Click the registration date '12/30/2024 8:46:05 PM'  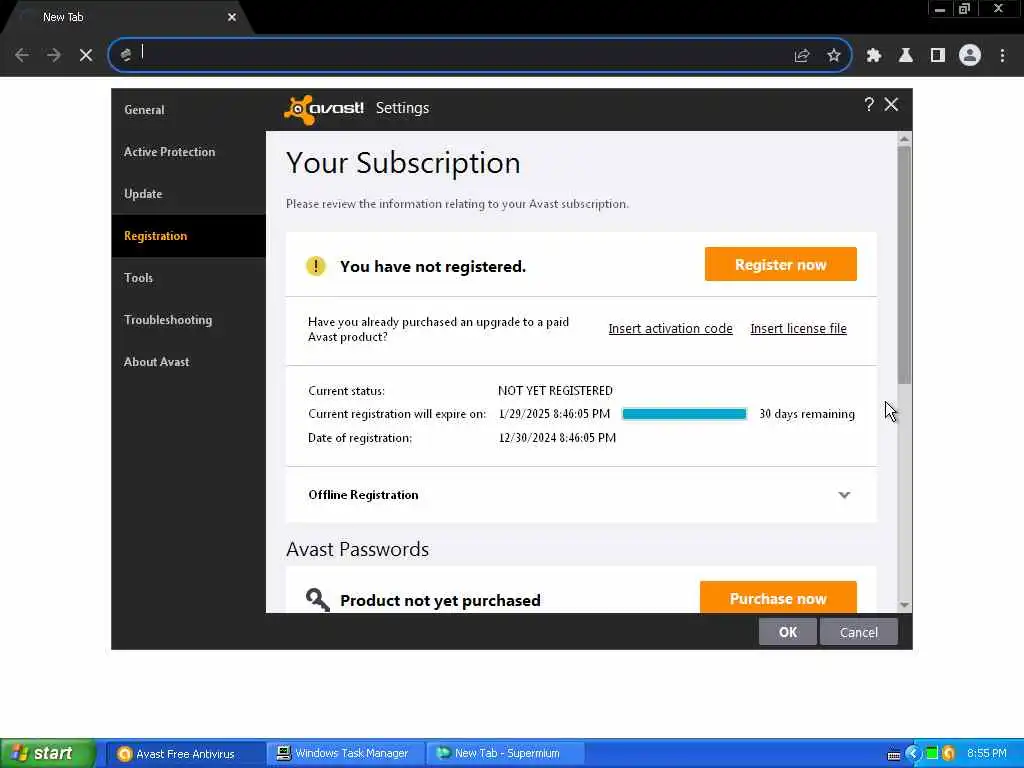point(557,438)
